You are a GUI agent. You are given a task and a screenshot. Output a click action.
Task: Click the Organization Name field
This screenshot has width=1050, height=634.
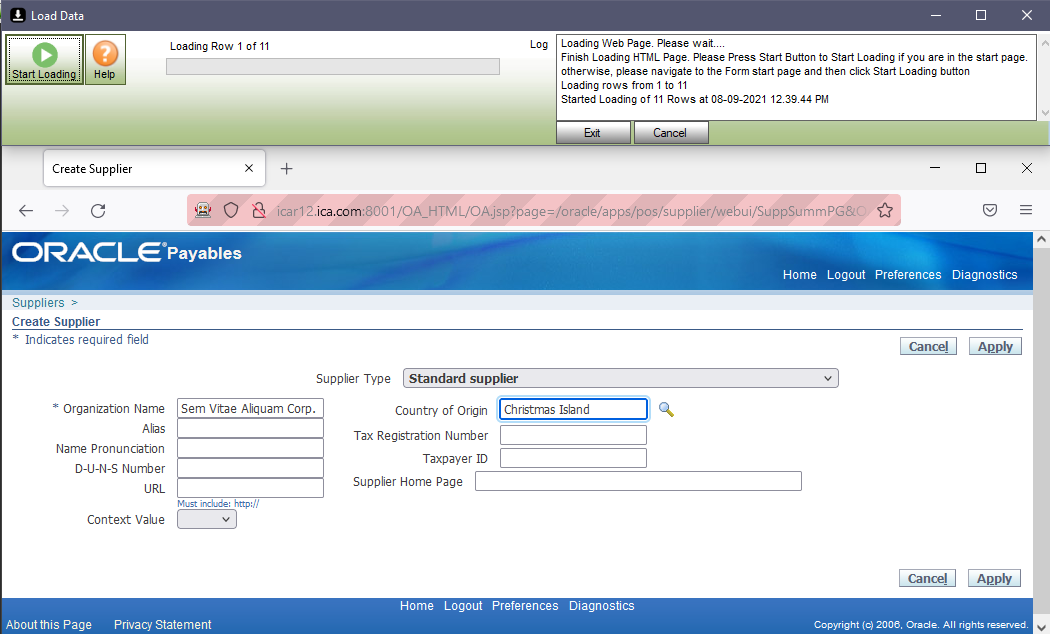pos(250,408)
